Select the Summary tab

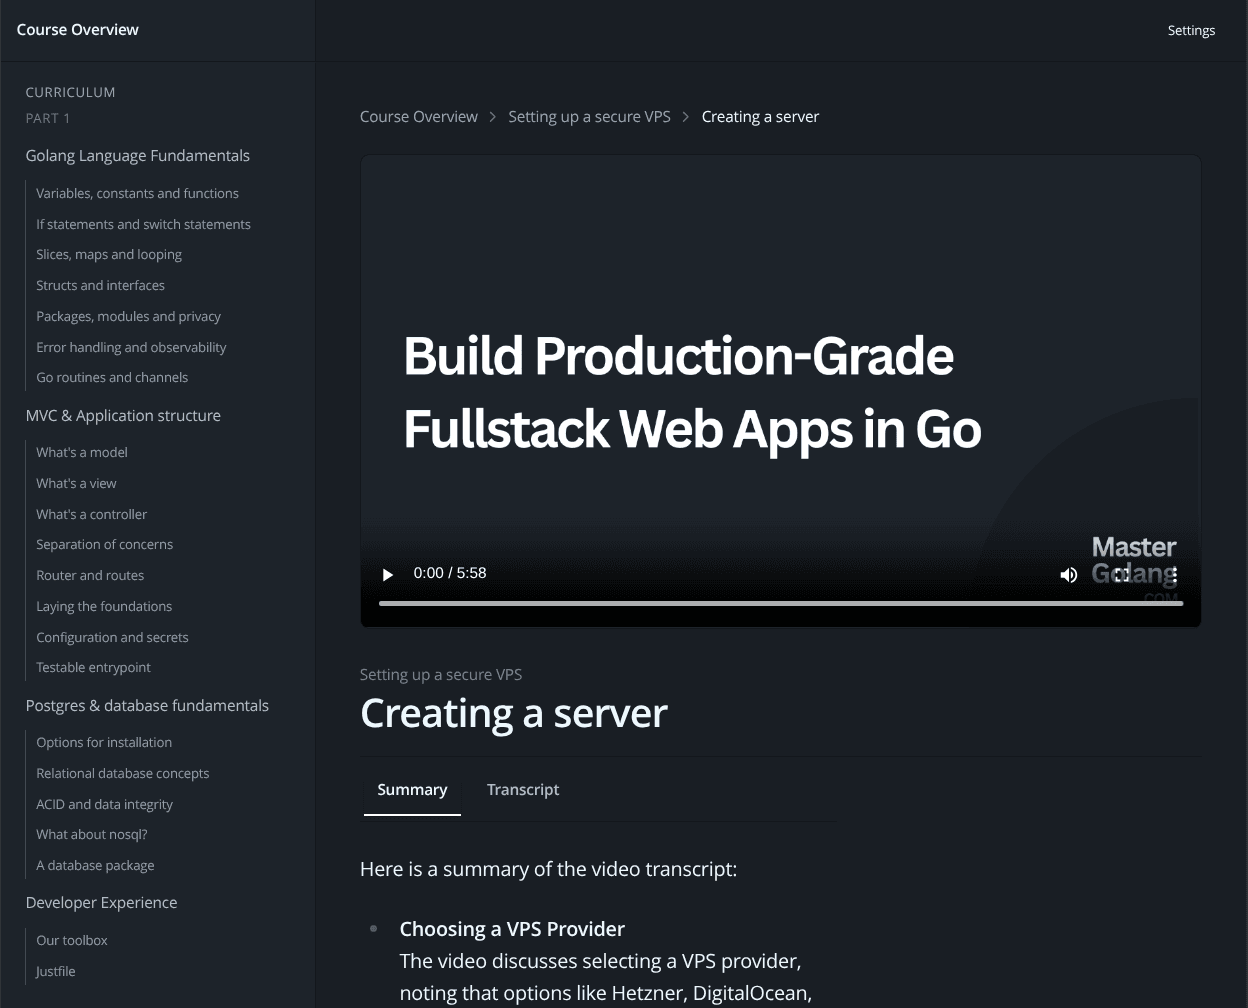tap(412, 789)
